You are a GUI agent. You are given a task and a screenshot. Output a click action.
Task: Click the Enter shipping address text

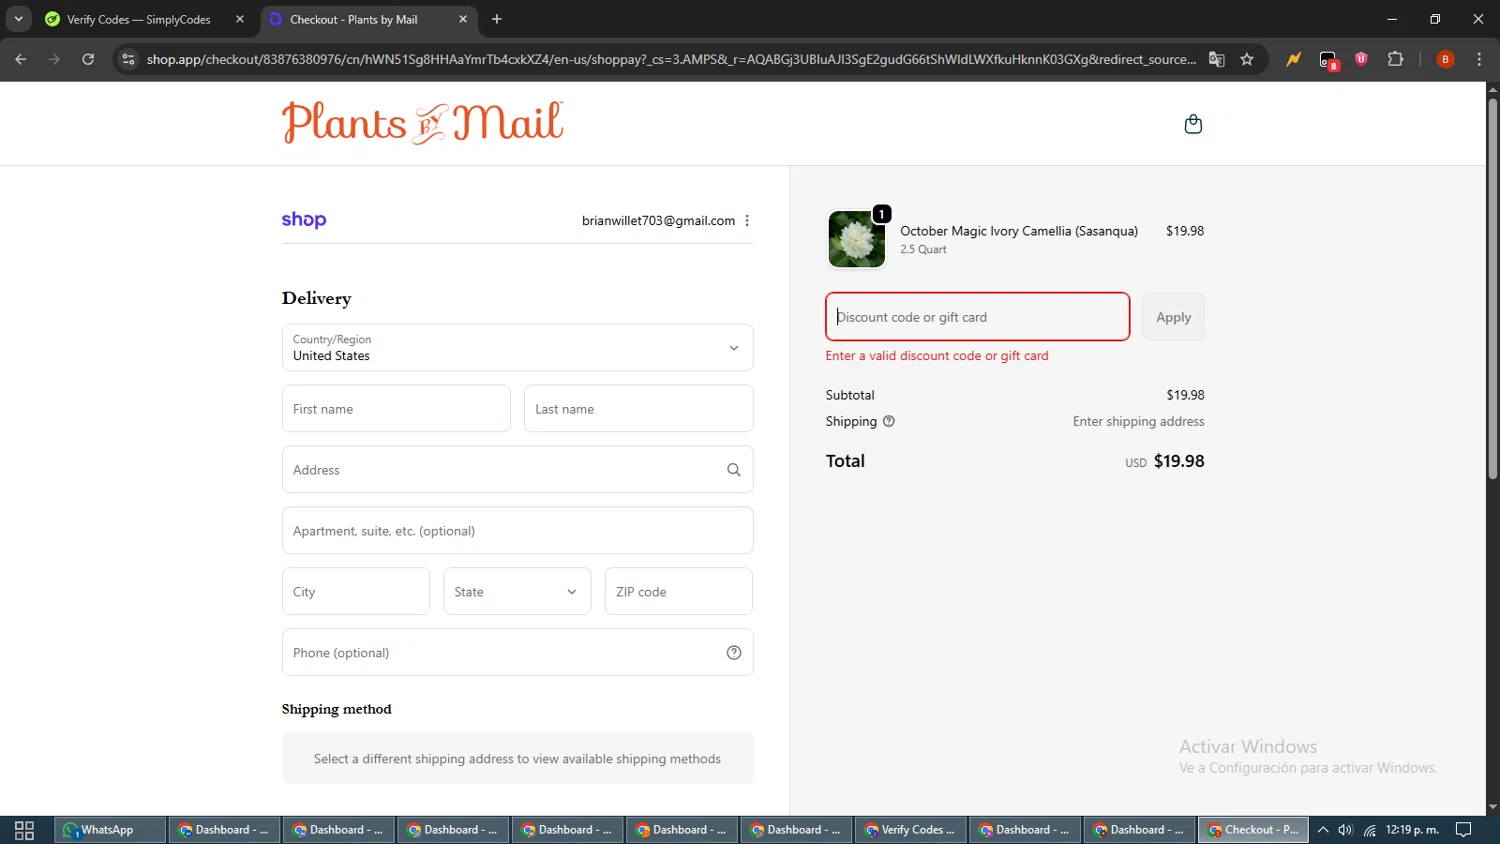coord(1138,422)
